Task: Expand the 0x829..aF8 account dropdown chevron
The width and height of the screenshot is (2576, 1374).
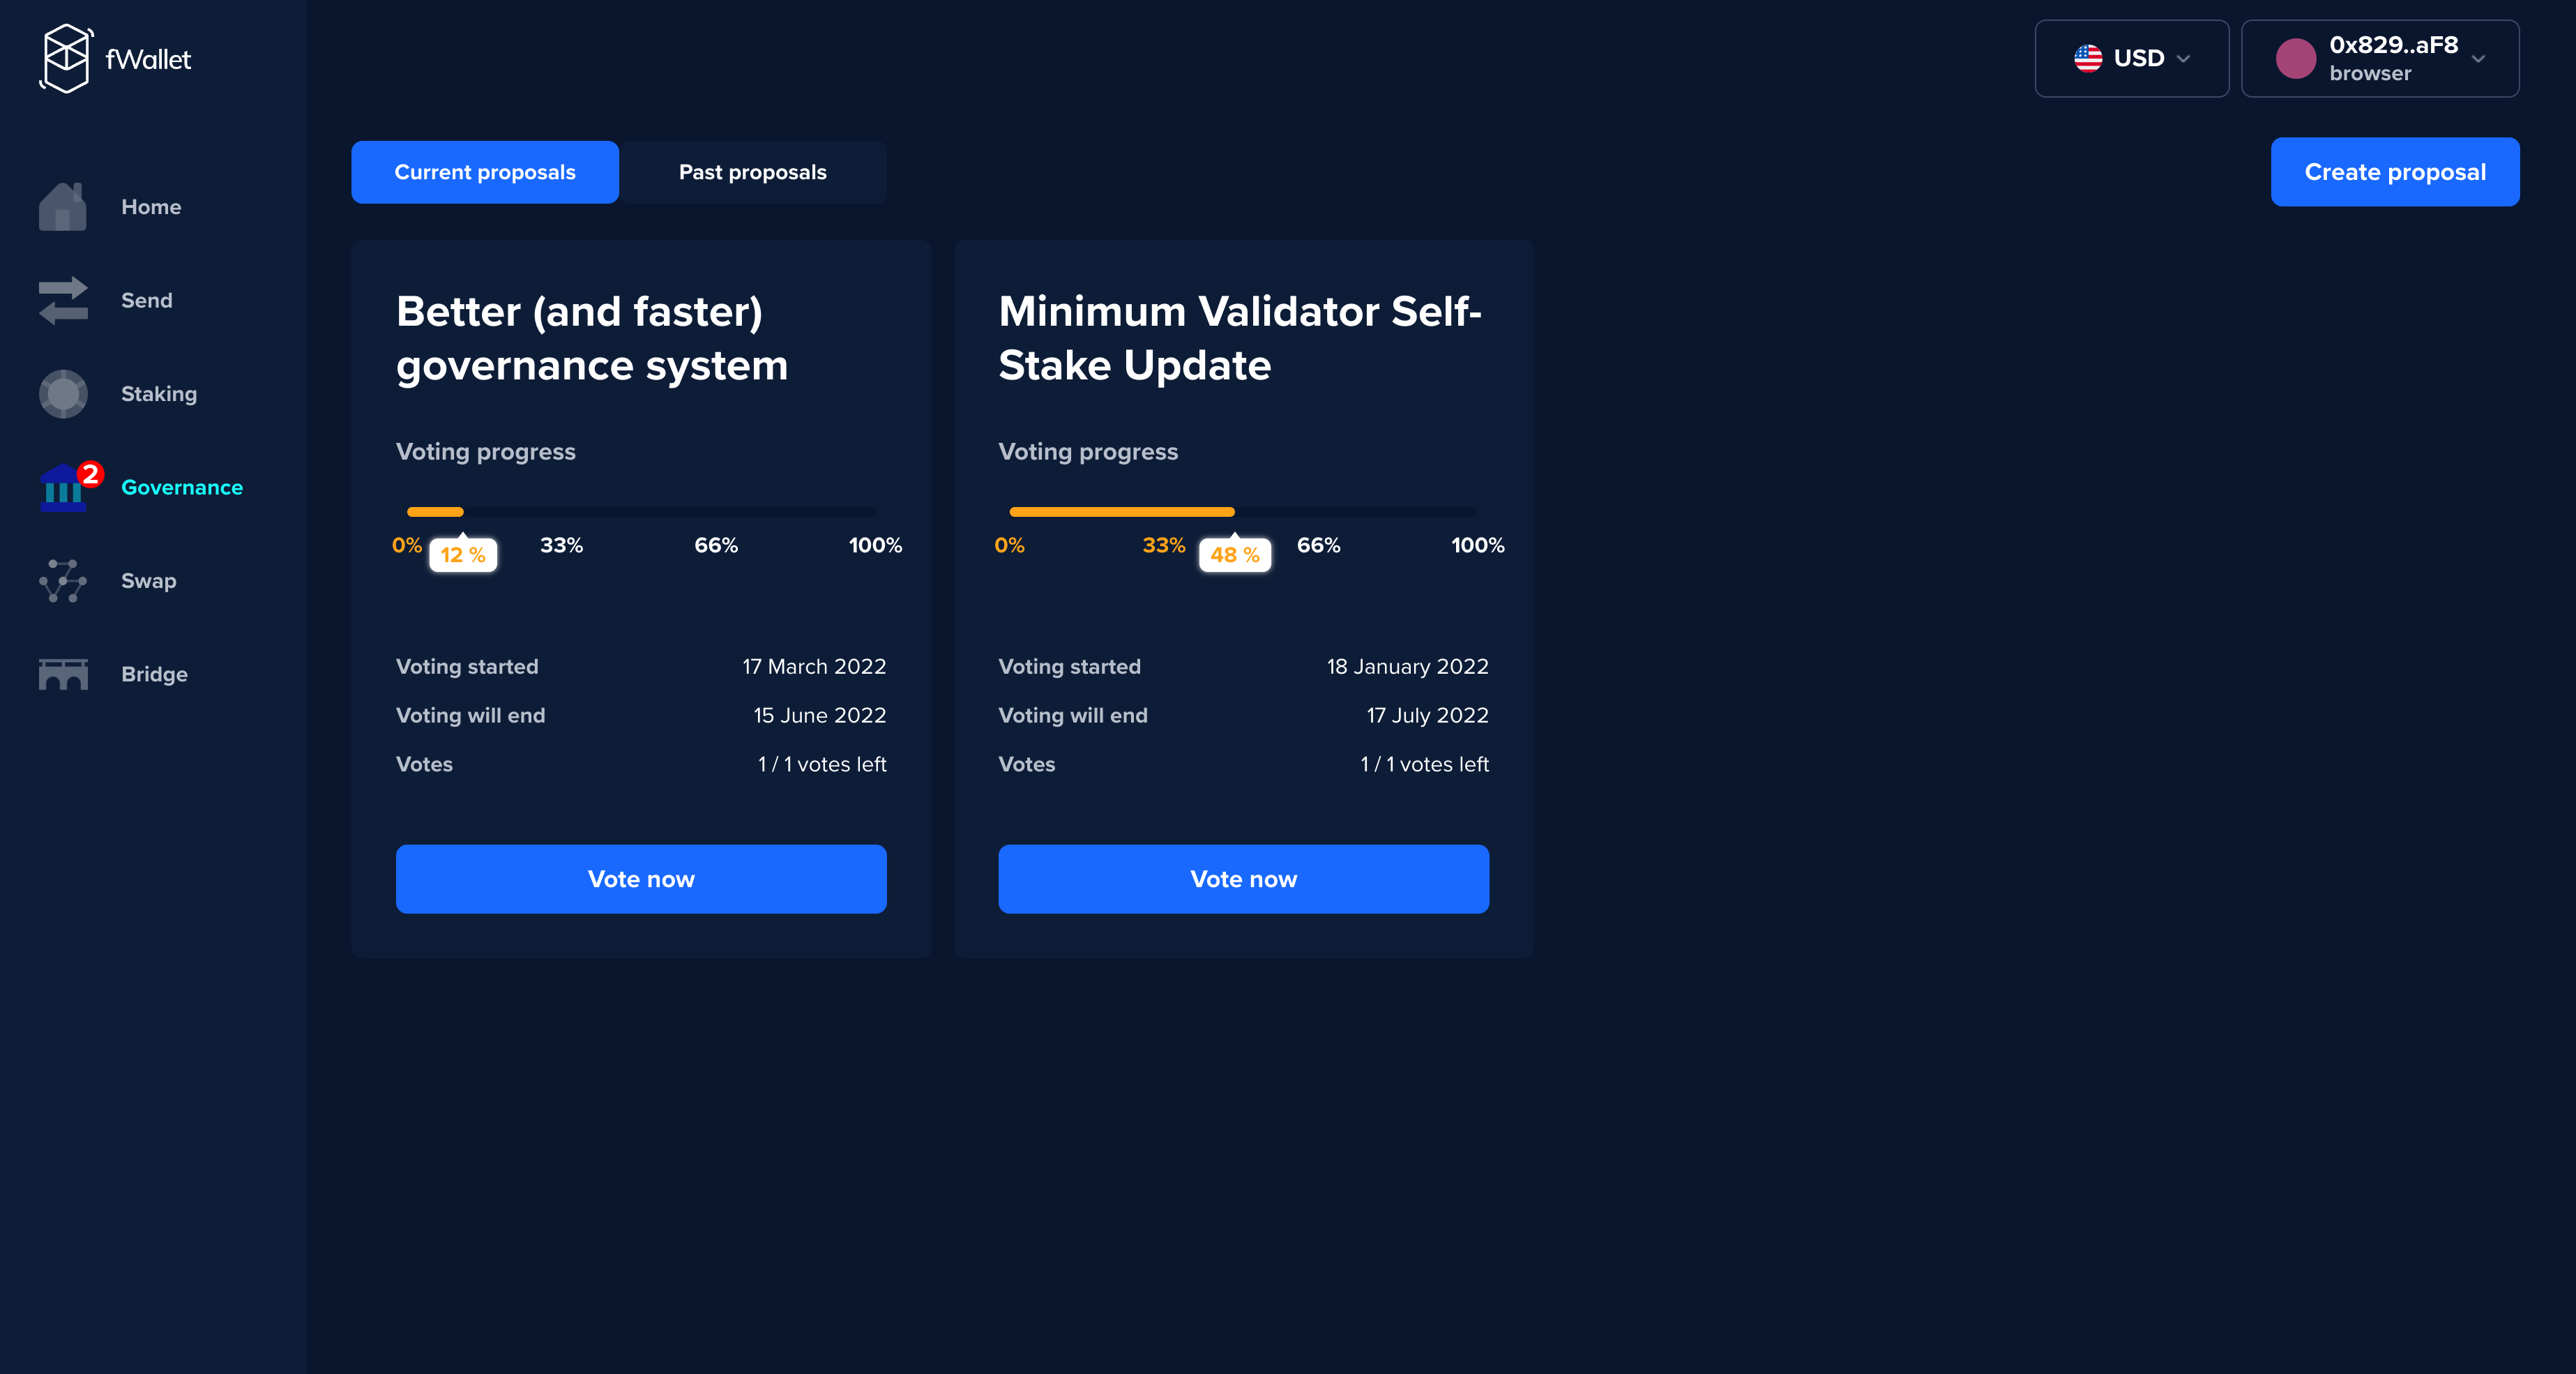Action: [2478, 59]
